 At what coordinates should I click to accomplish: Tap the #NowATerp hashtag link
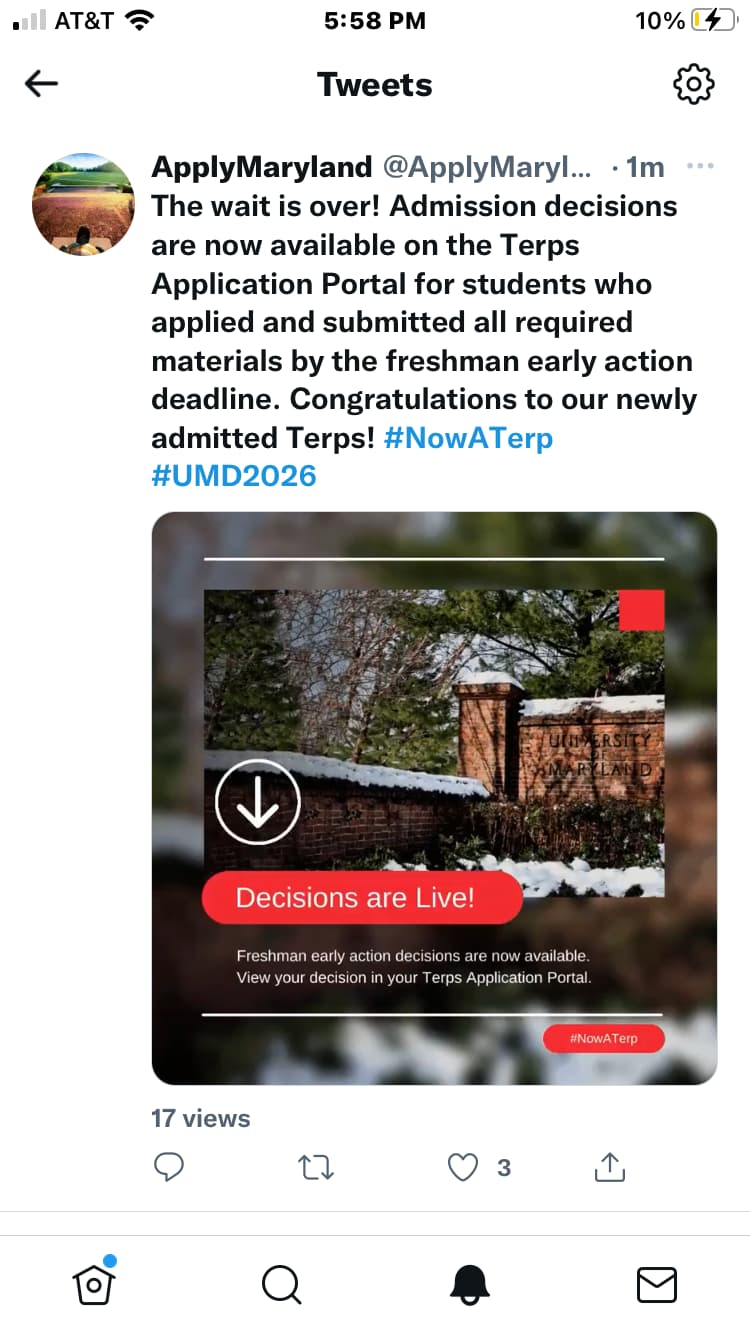click(468, 438)
